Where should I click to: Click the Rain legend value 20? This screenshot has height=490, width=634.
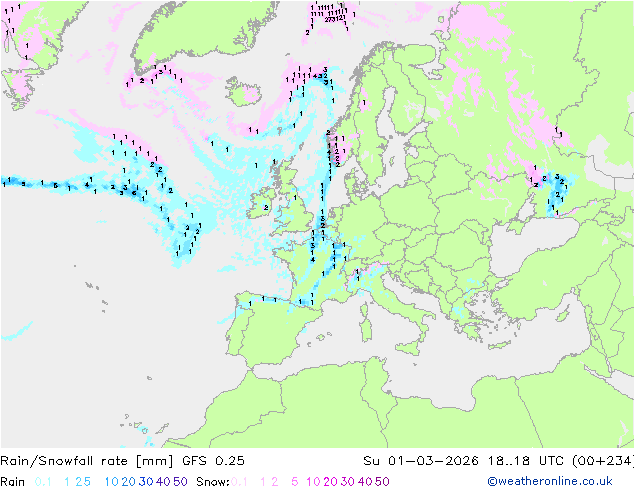pyautogui.click(x=128, y=482)
